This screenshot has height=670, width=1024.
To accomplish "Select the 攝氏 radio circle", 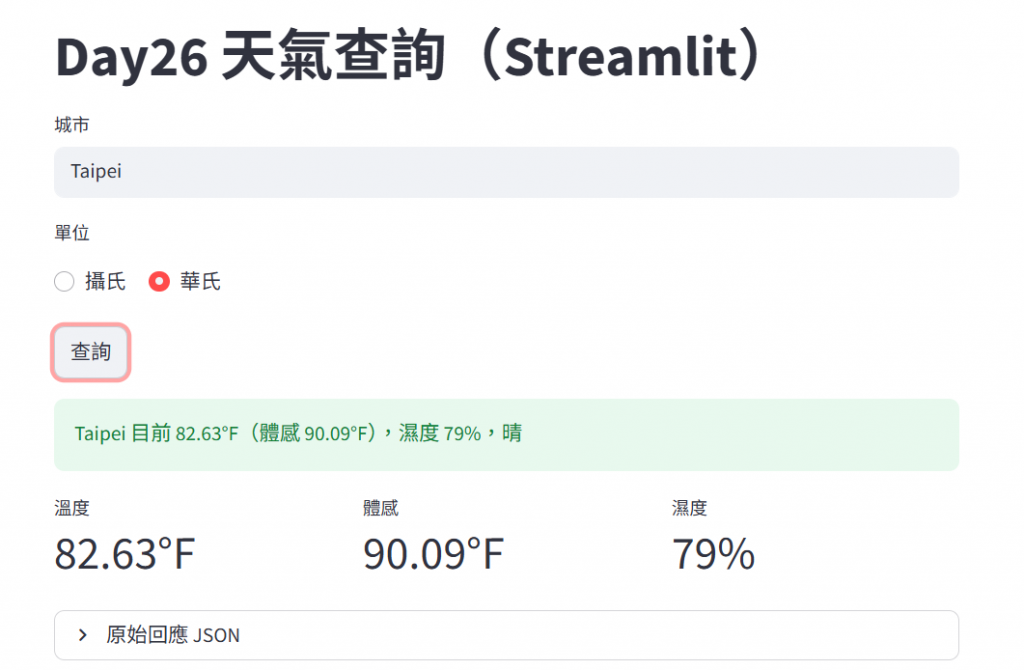I will coord(64,281).
